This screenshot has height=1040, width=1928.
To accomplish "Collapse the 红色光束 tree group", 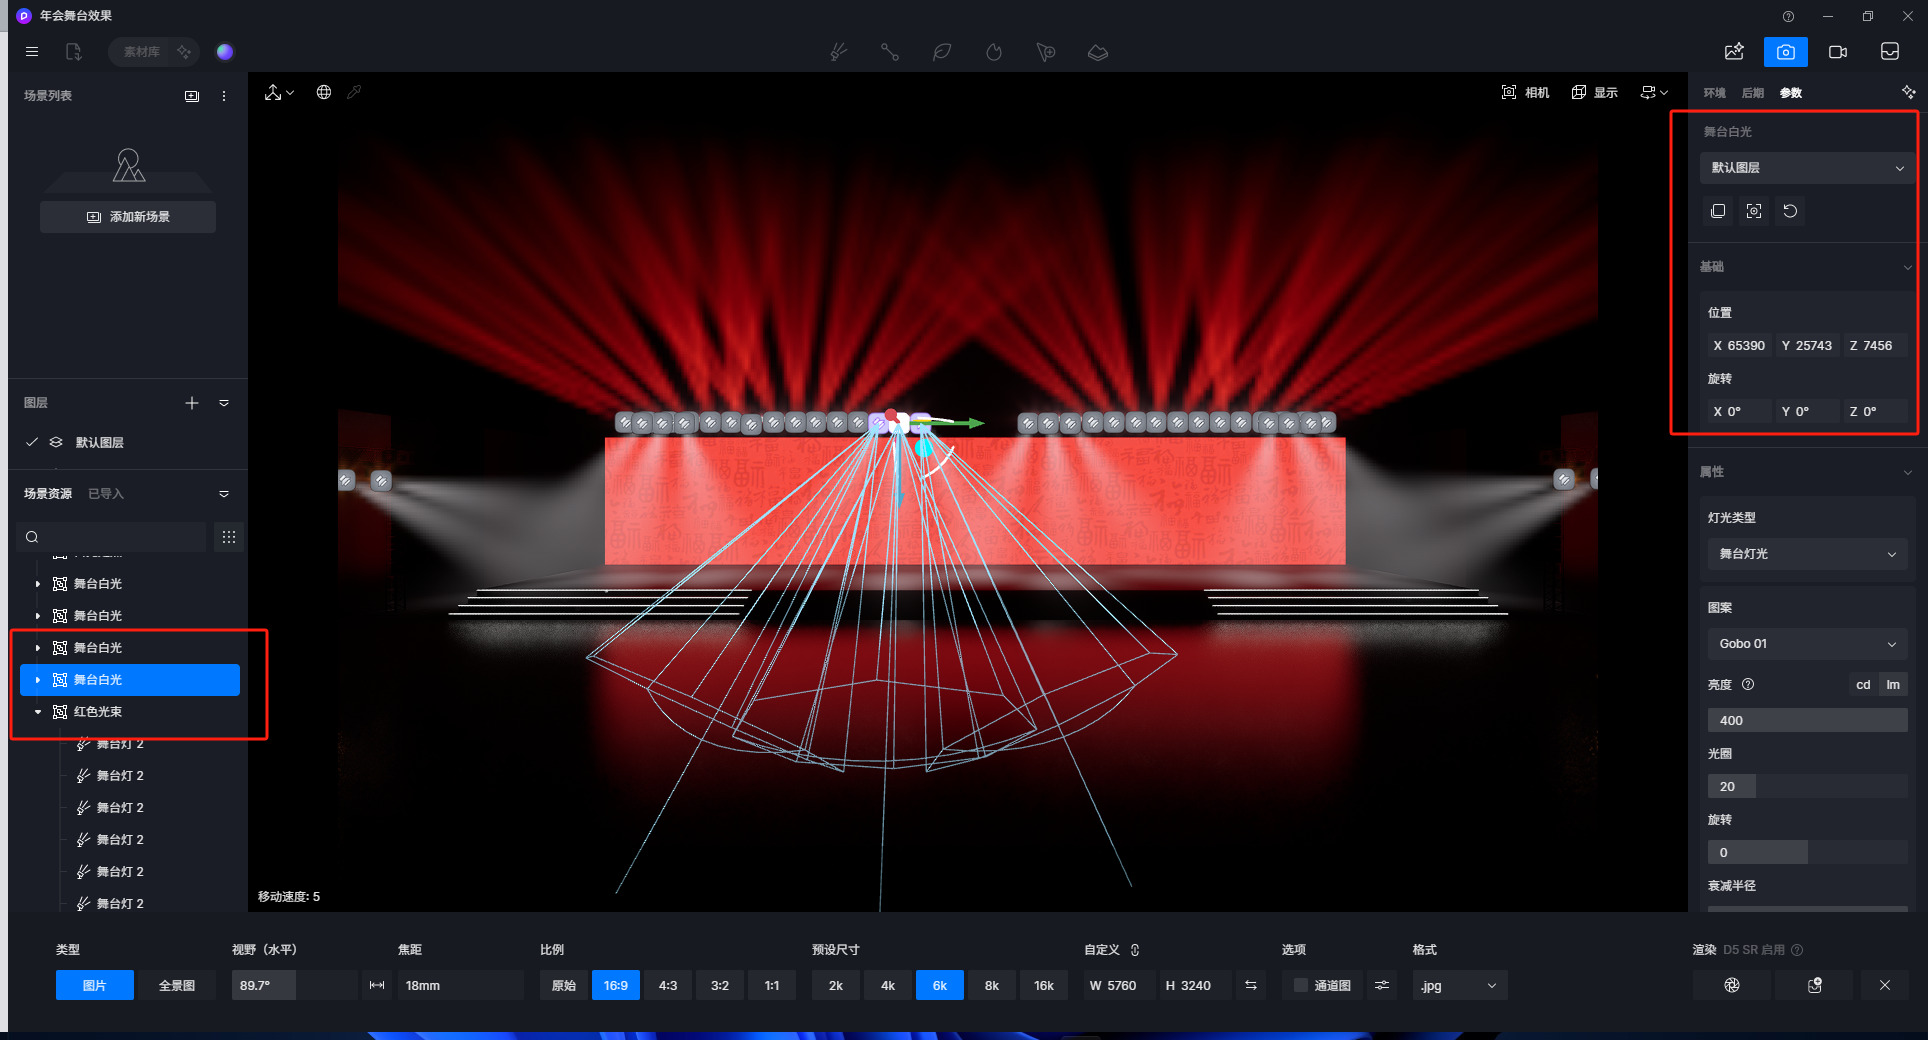I will (38, 712).
